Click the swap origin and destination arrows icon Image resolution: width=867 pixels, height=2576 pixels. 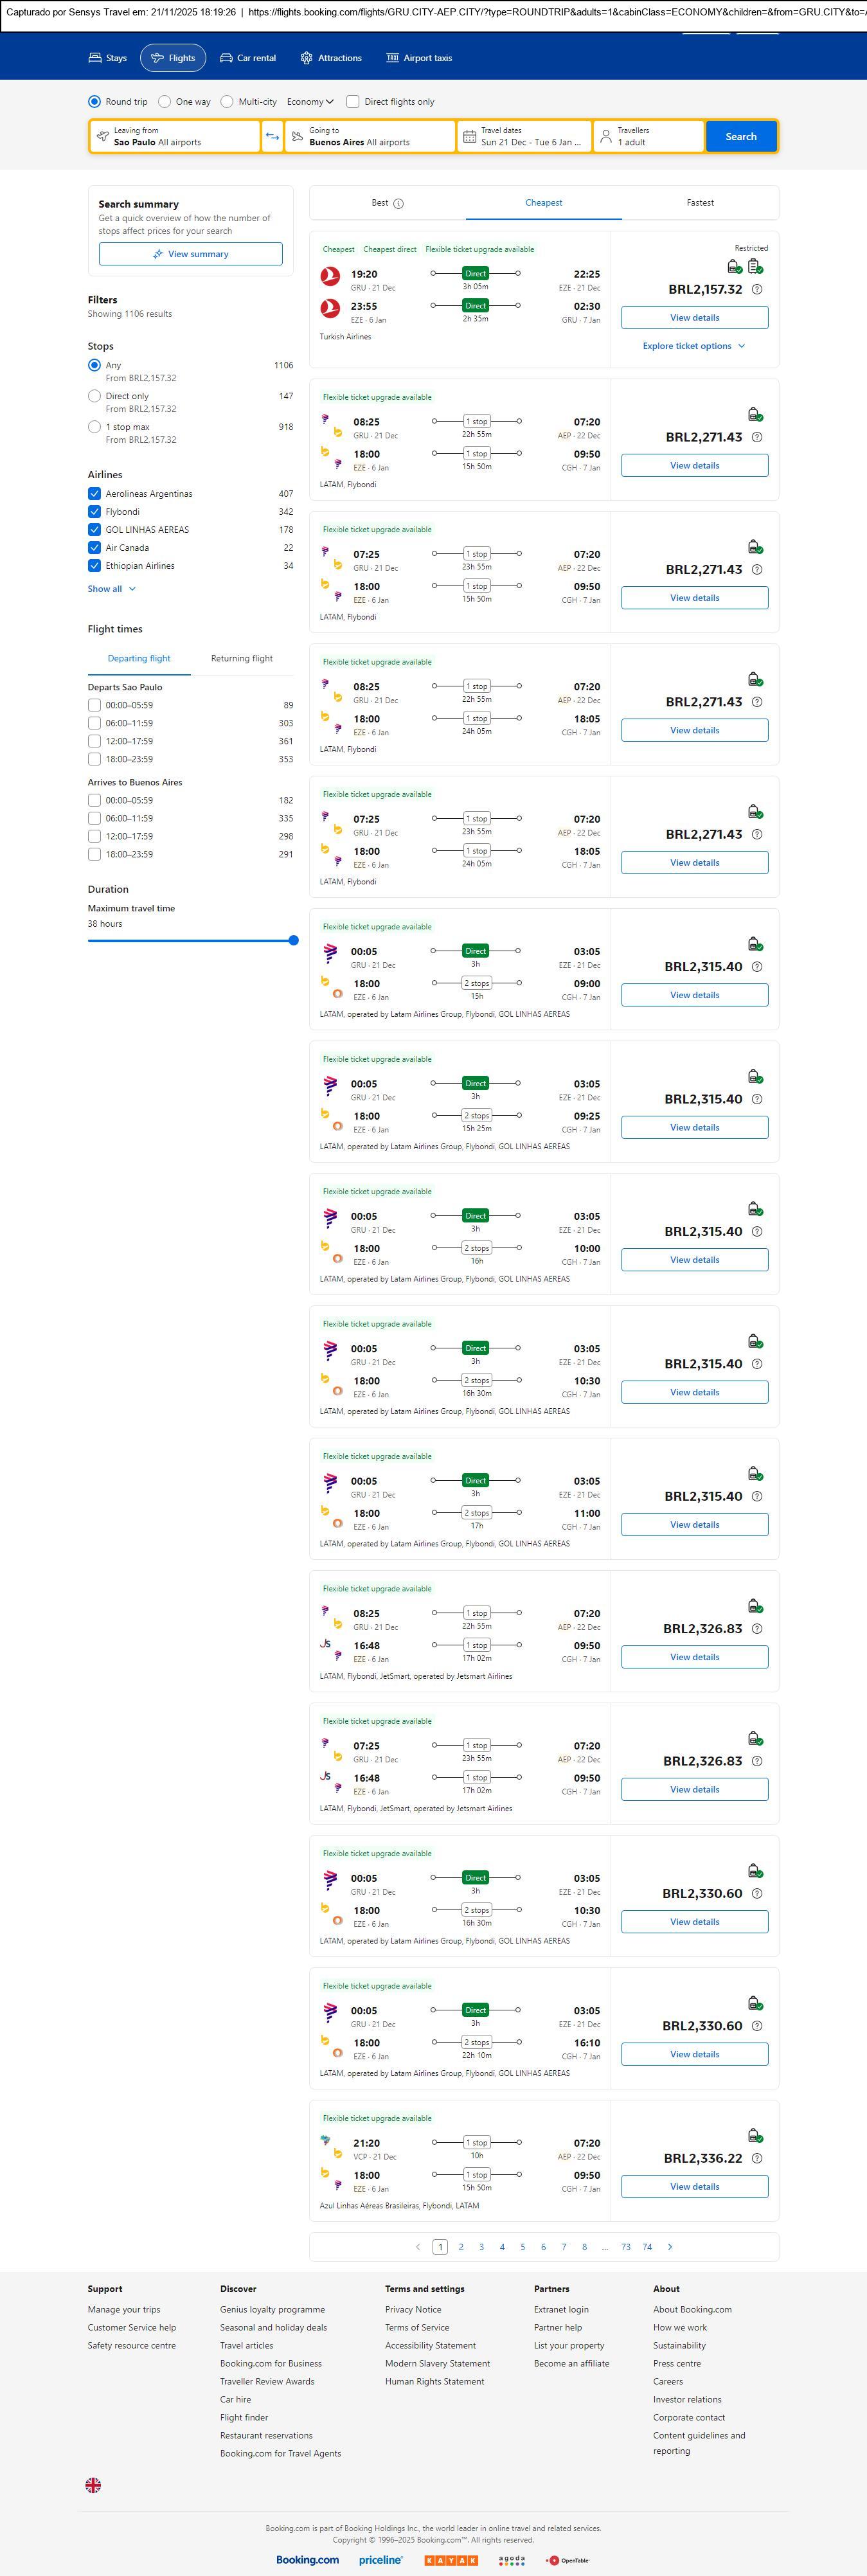[x=272, y=137]
